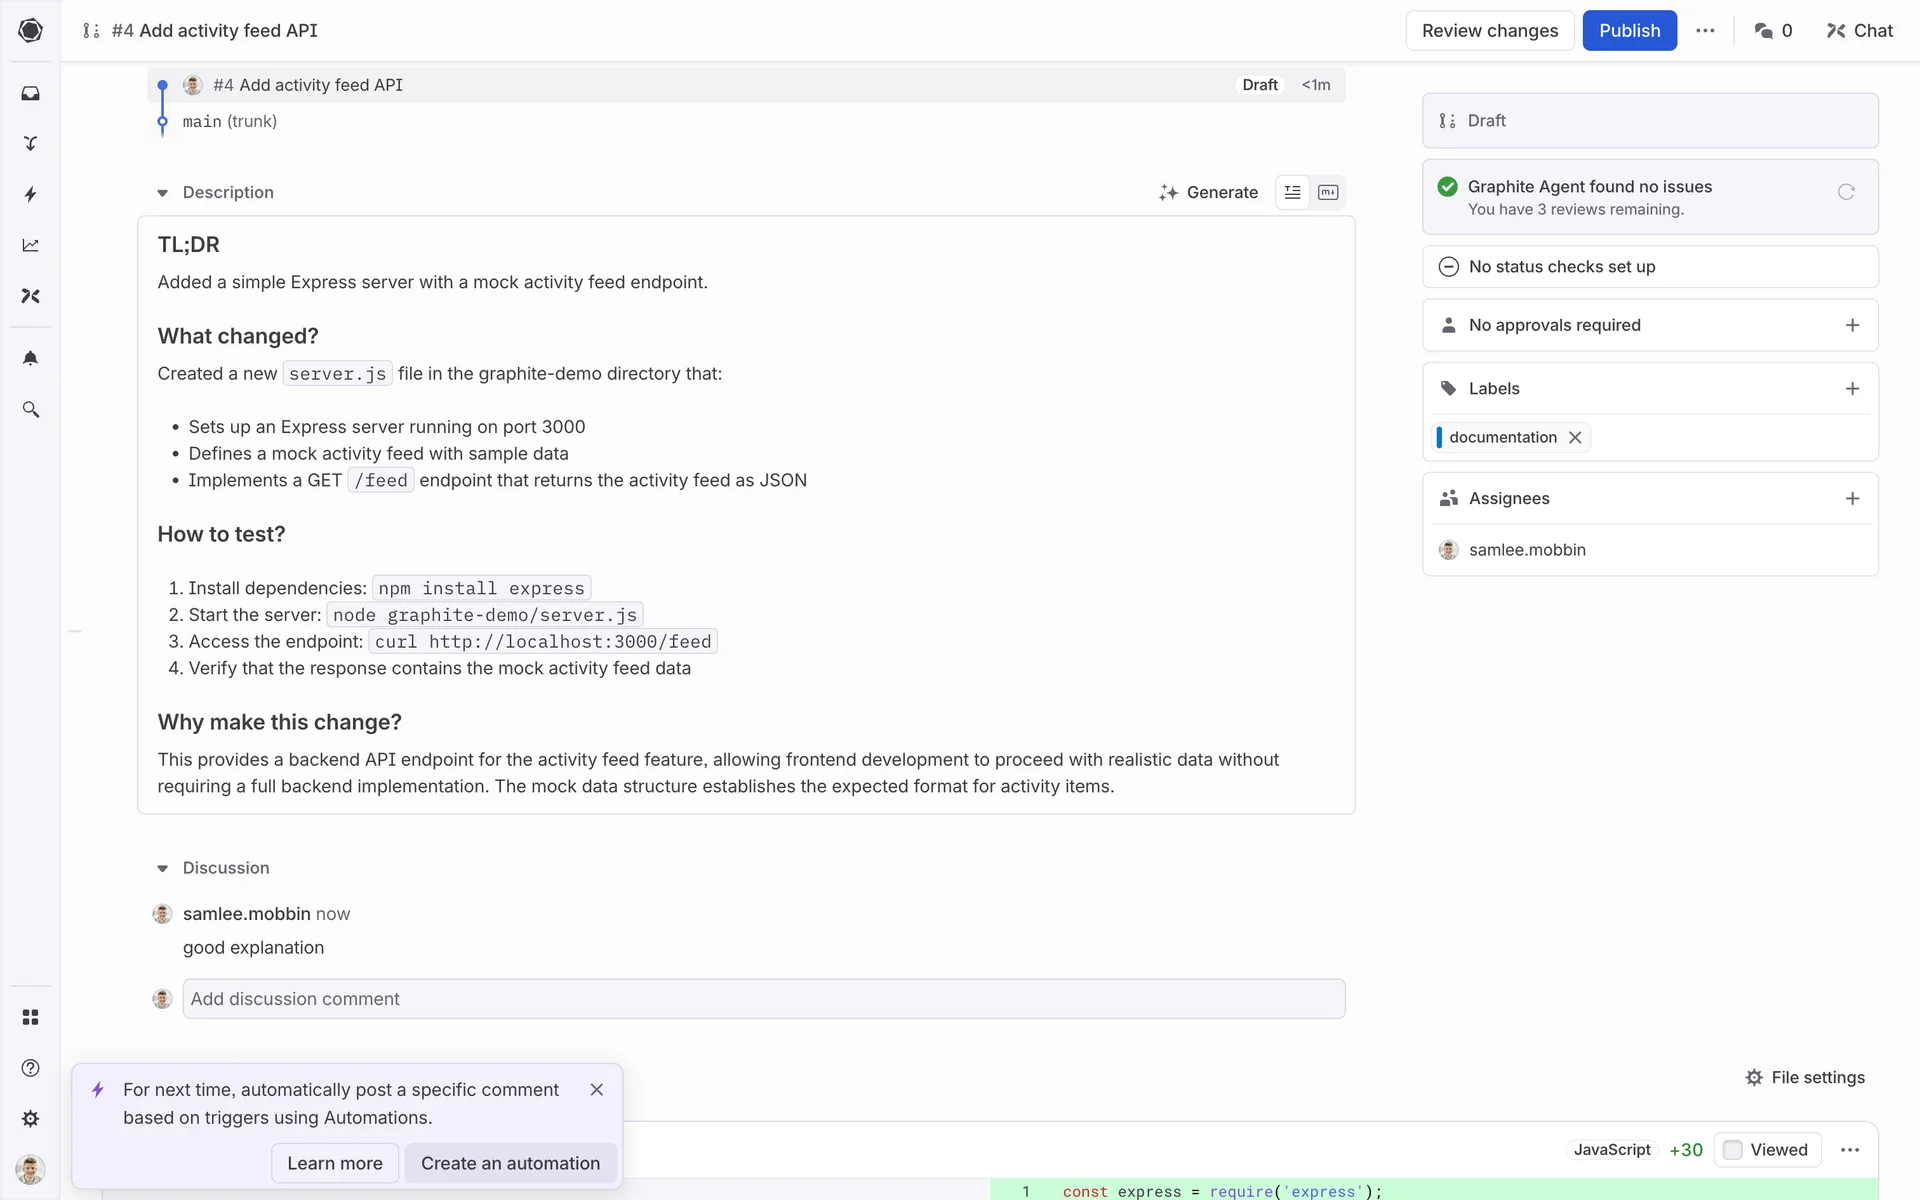1920x1200 pixels.
Task: Collapse the Description section
Action: pyautogui.click(x=162, y=193)
